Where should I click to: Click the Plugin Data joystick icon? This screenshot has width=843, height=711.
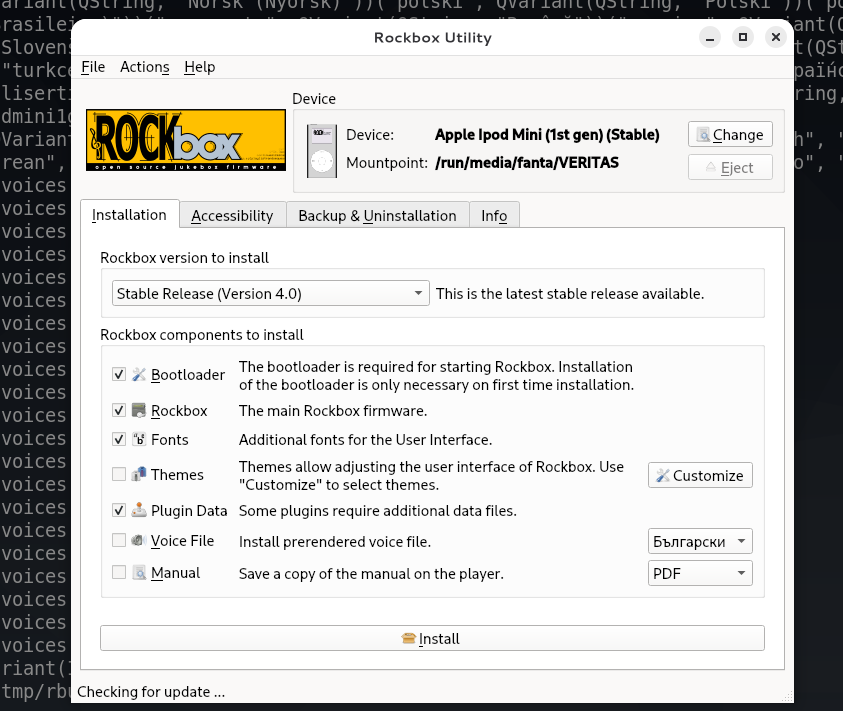[139, 511]
